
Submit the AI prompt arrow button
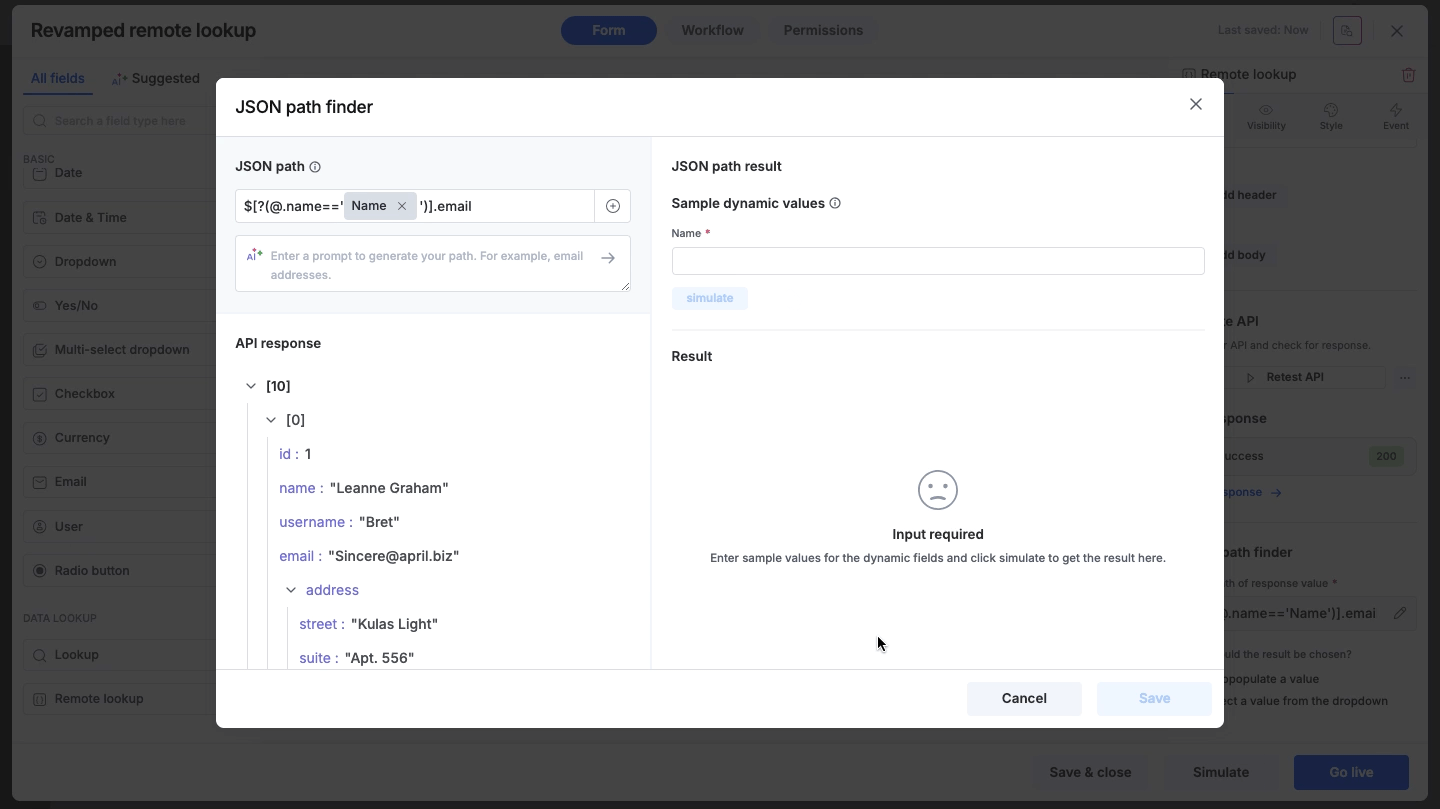(x=608, y=258)
